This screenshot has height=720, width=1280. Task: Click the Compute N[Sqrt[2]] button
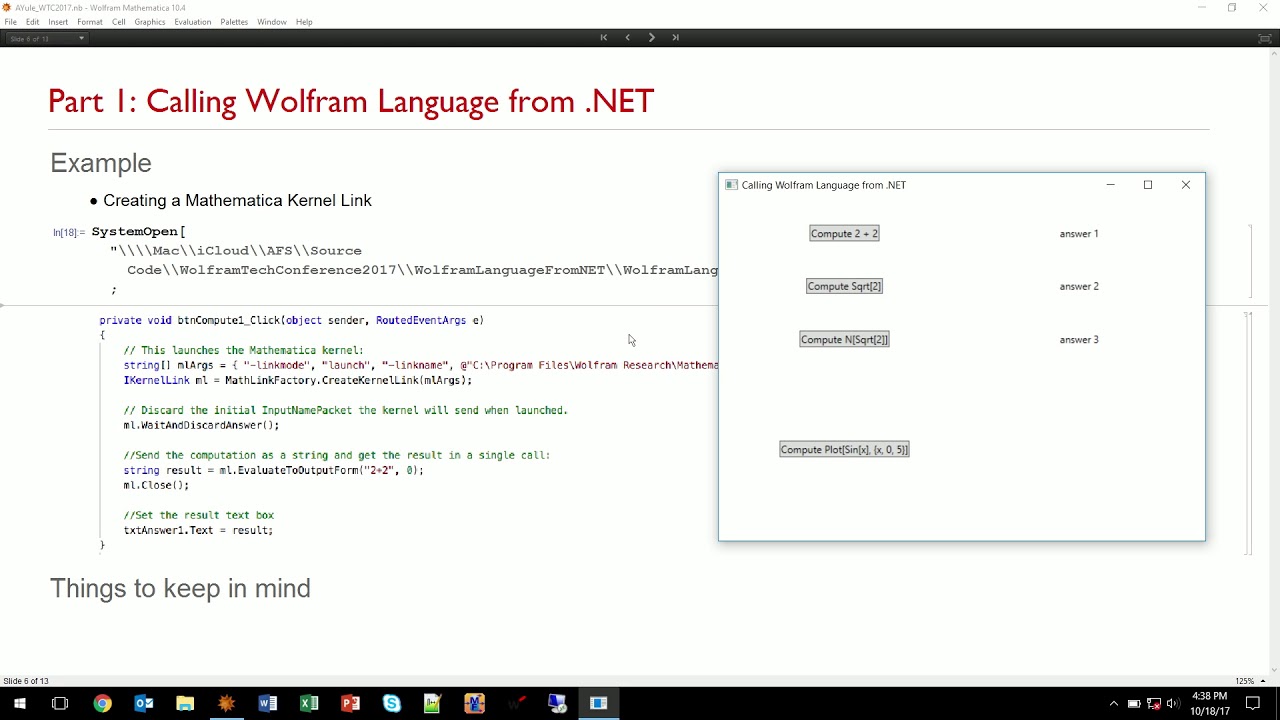coord(844,339)
